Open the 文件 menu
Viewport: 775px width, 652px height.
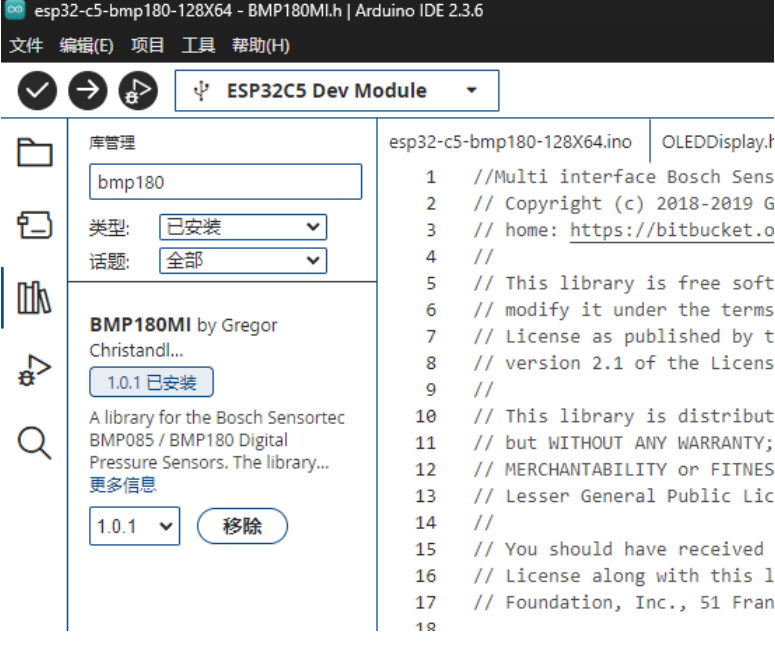[x=26, y=46]
